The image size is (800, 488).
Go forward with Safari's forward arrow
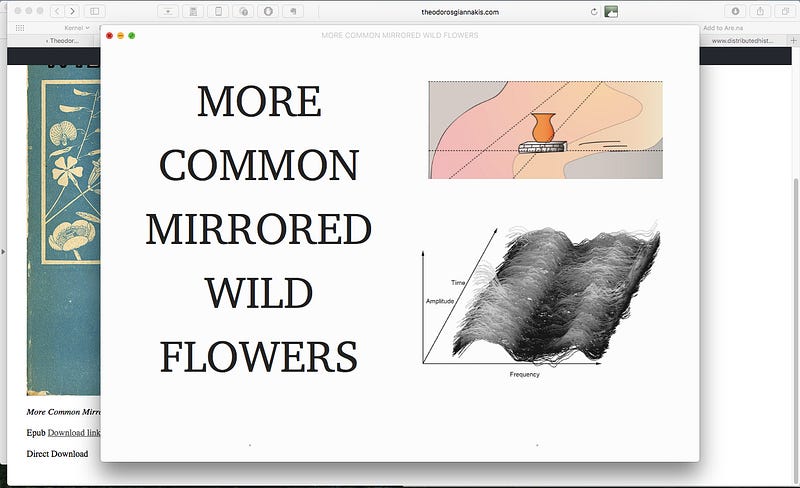tap(72, 11)
